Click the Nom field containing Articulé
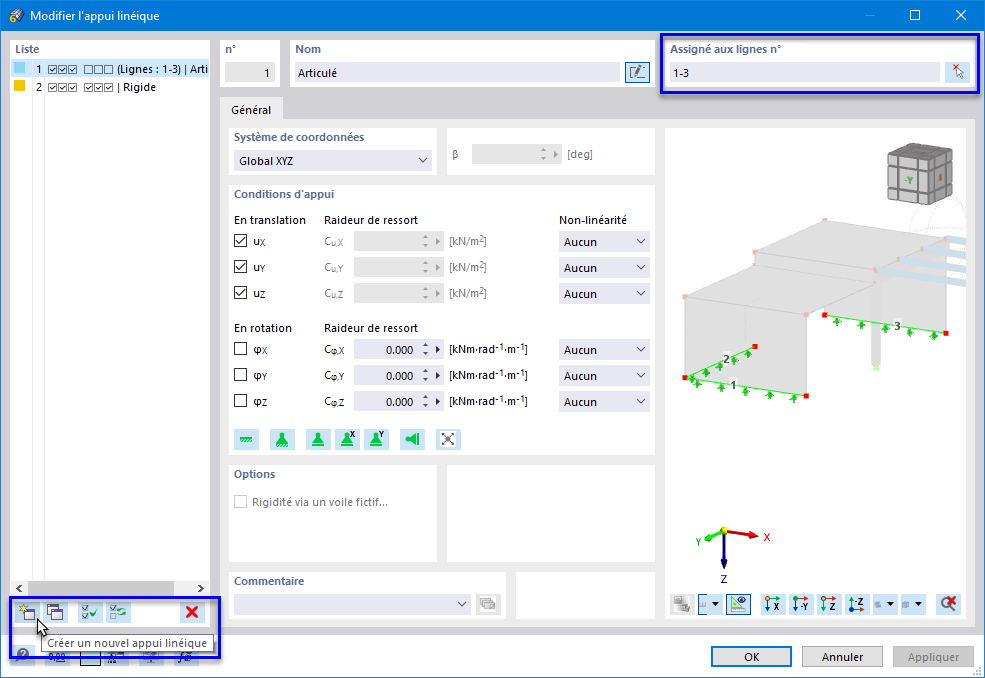Screen dimensions: 985x678 click(457, 73)
